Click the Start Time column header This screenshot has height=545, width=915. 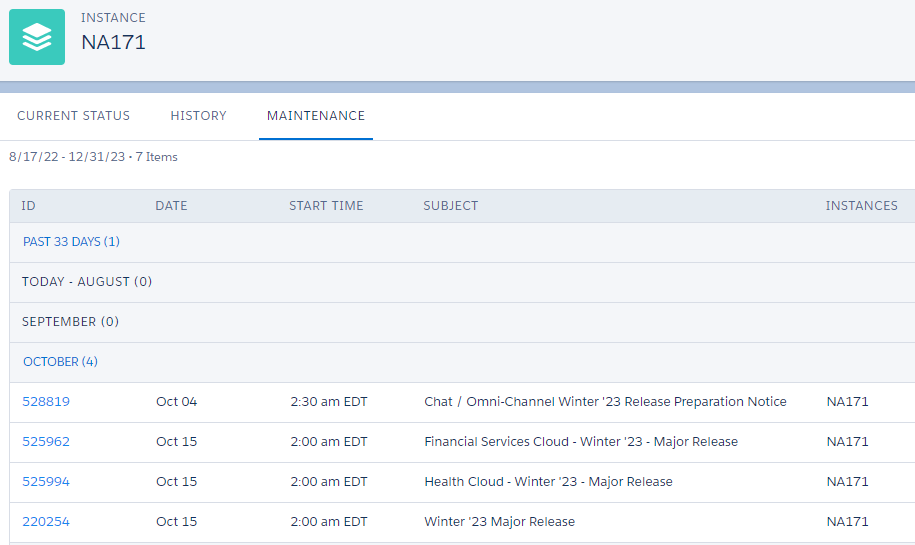coord(326,205)
